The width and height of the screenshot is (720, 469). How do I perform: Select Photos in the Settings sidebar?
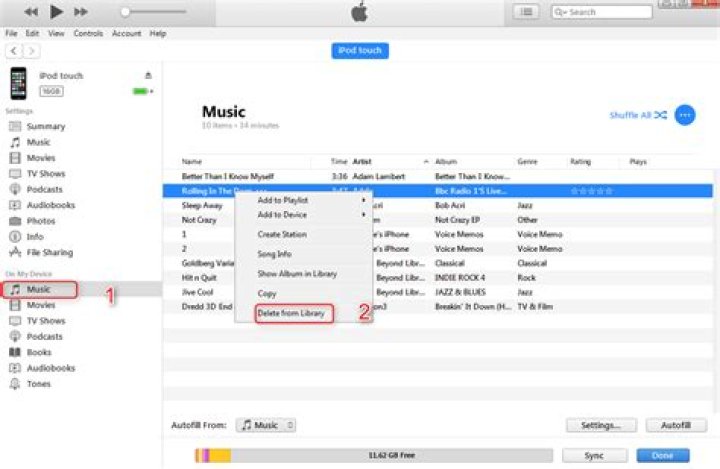pyautogui.click(x=41, y=221)
